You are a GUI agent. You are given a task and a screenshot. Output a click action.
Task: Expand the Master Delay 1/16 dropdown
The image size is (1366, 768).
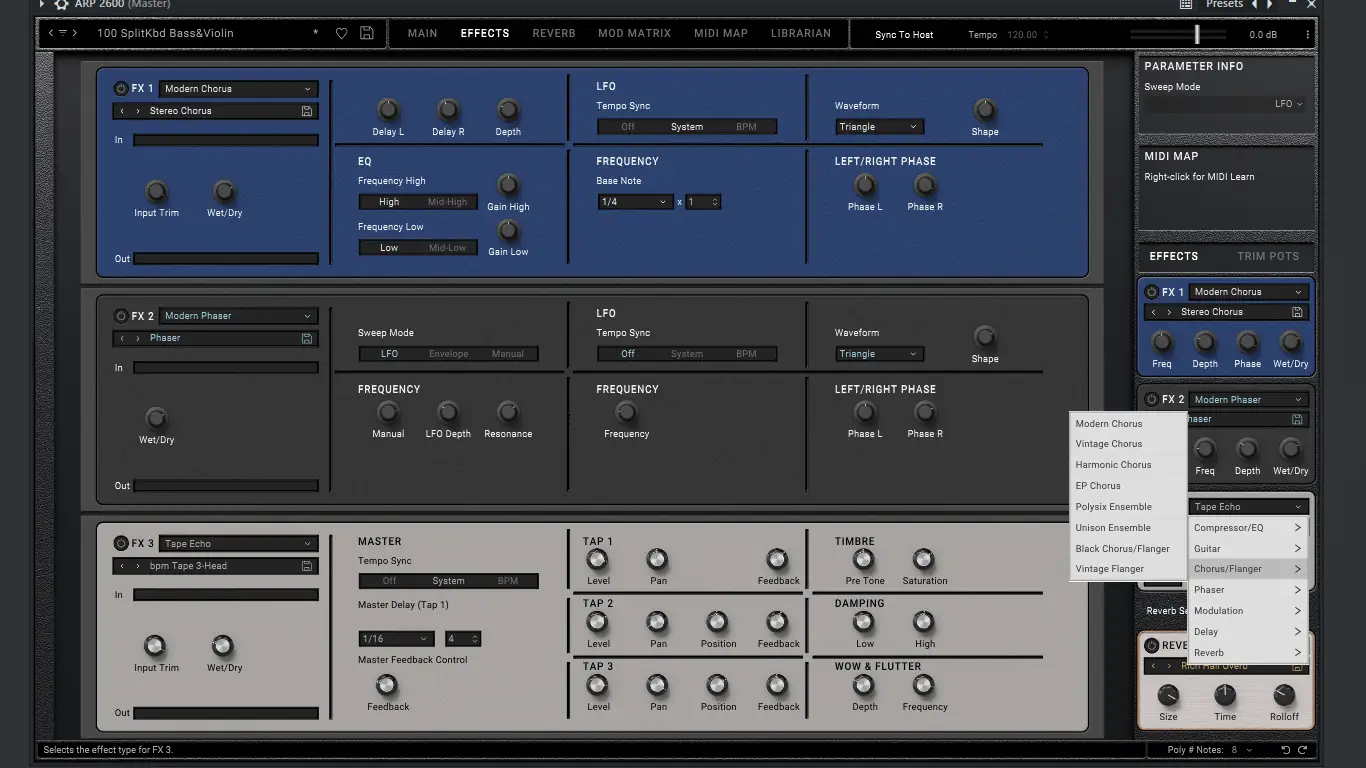click(395, 639)
